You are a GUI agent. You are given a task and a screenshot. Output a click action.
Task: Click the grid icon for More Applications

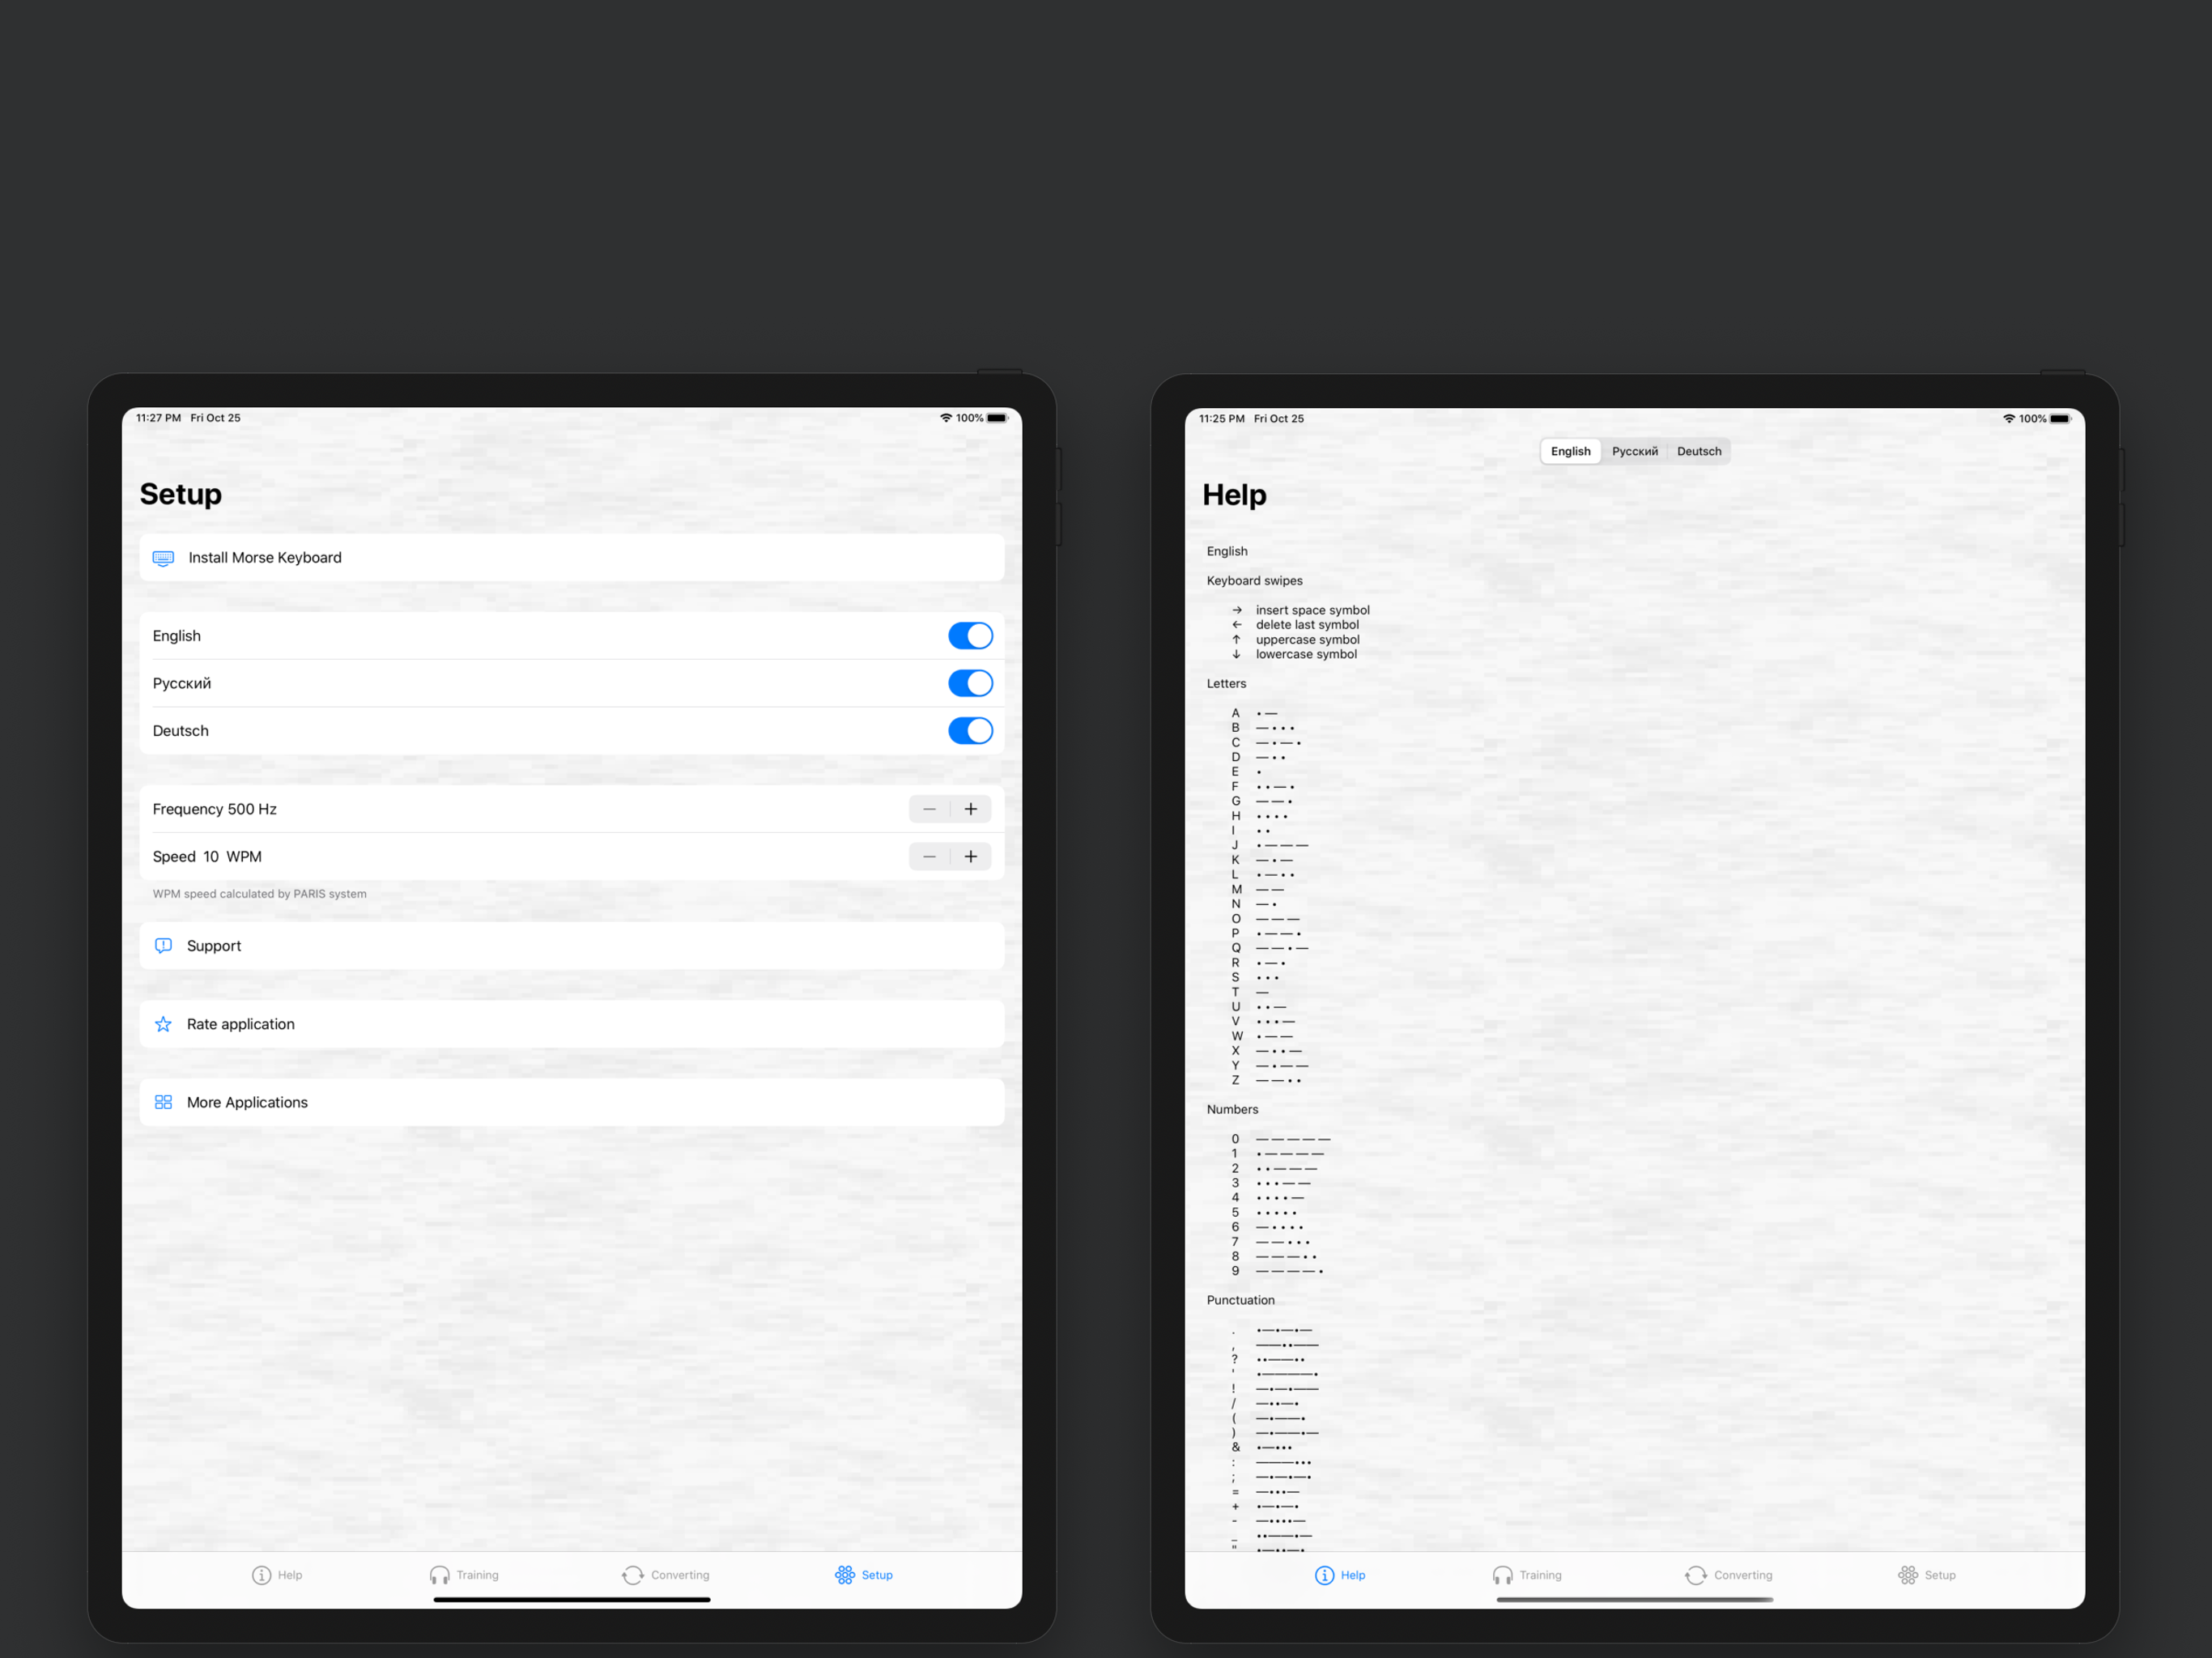pos(163,1102)
